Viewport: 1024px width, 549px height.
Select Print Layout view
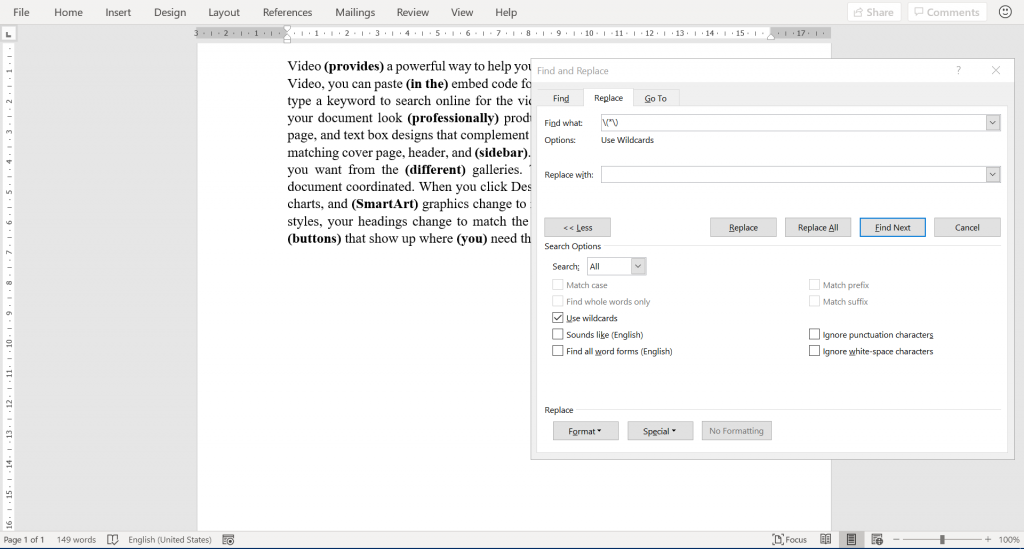851,540
